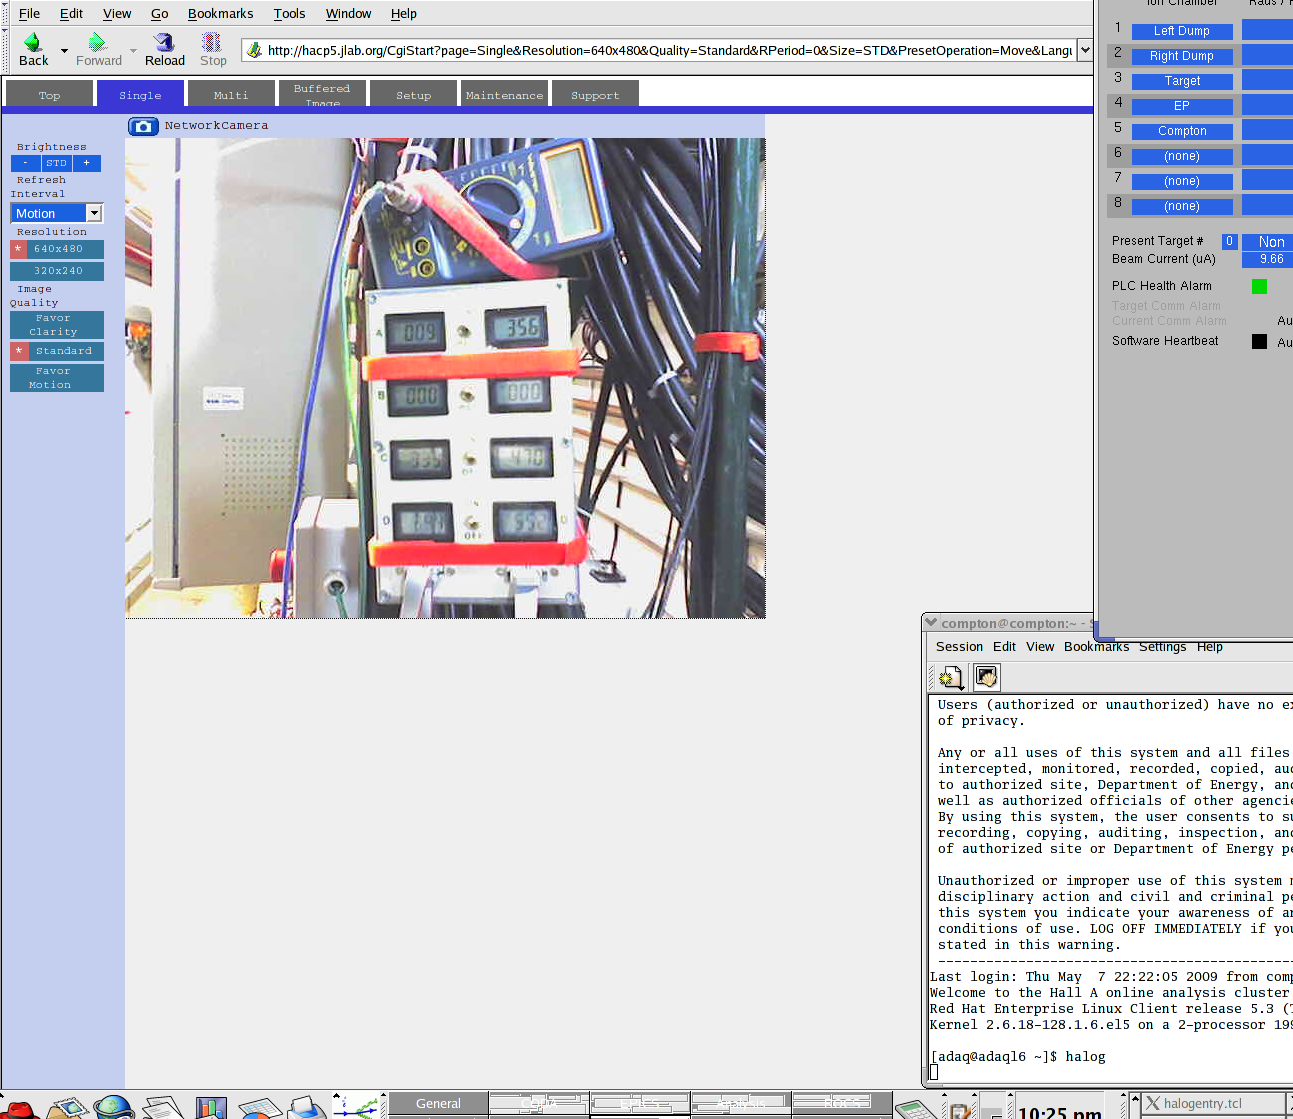Screen dimensions: 1293x1119
Task: Open the calculator icon in the taskbar
Action: coord(914,1108)
